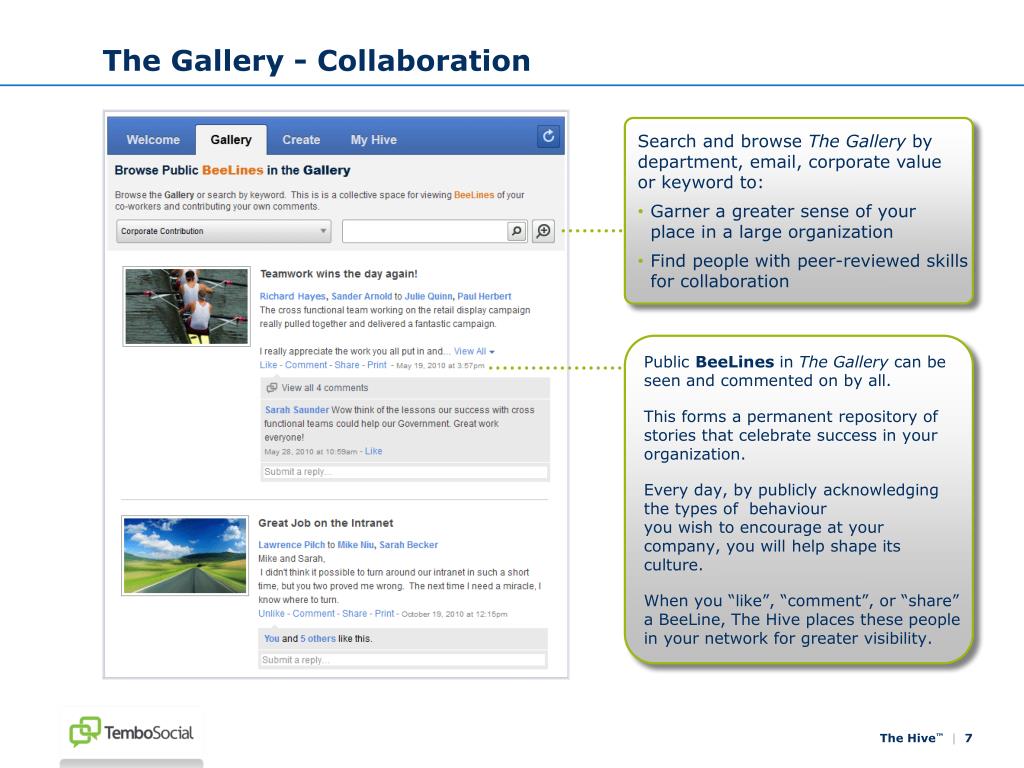Click the refresh icon in the blue tab bar
The width and height of the screenshot is (1024, 768).
pos(549,136)
